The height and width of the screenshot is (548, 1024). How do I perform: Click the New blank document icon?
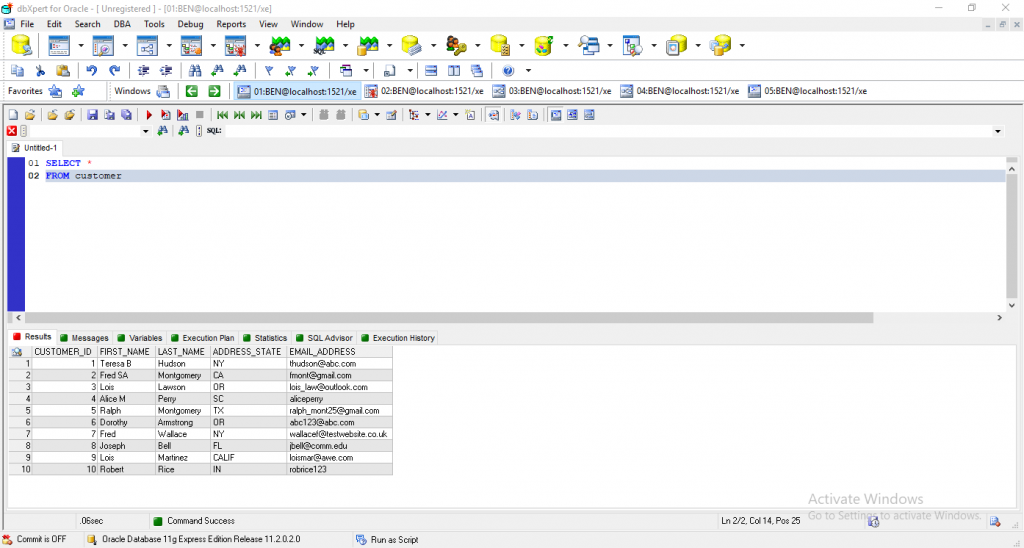tap(14, 115)
